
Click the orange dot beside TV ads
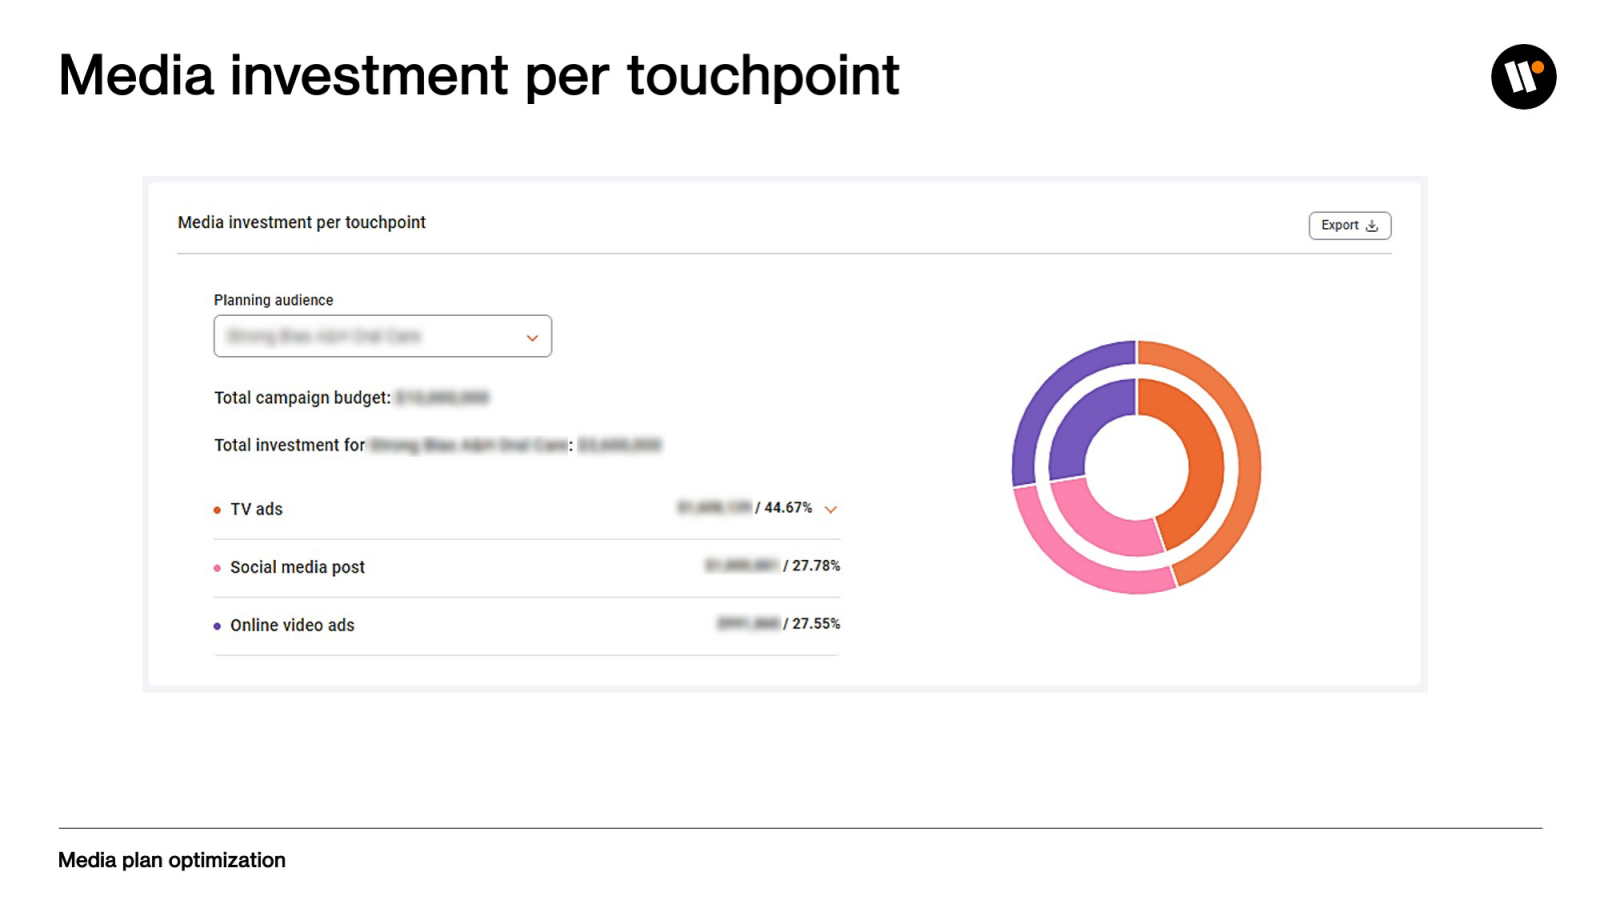pos(217,510)
